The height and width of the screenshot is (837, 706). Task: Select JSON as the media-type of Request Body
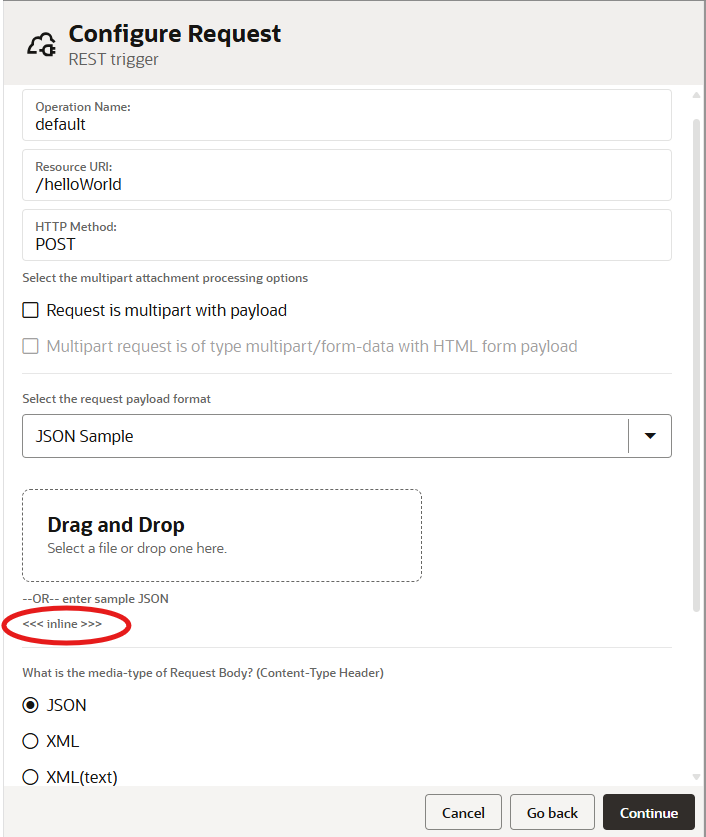pyautogui.click(x=30, y=705)
